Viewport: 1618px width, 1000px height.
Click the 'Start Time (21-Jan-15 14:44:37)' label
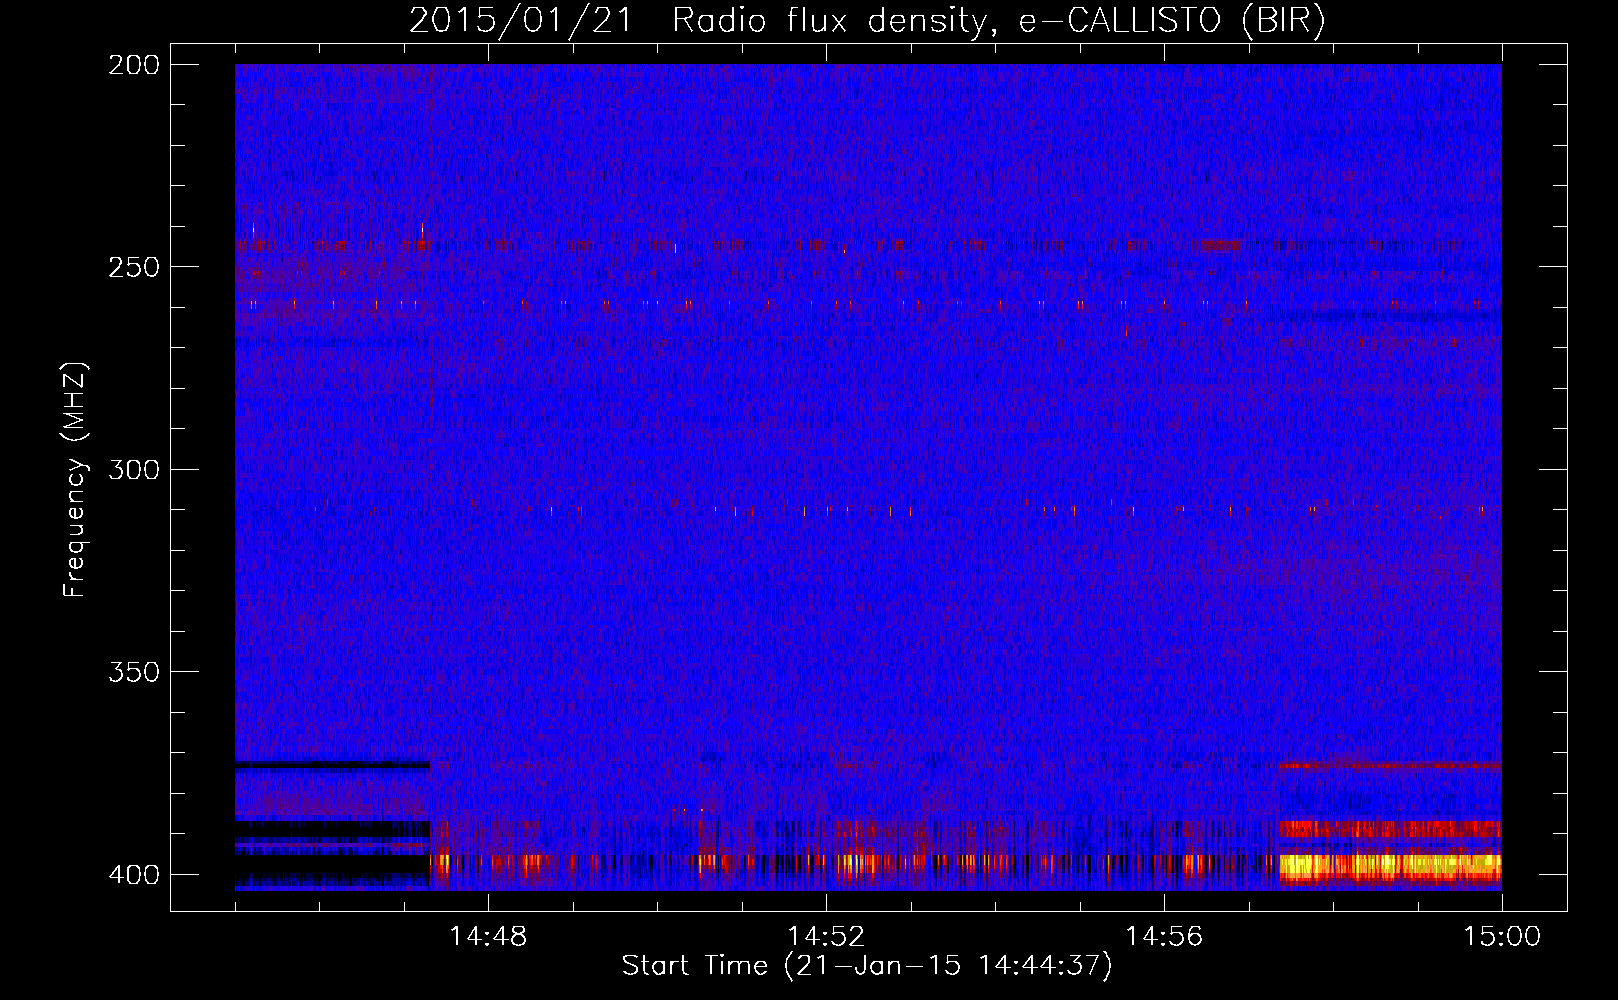click(x=867, y=966)
